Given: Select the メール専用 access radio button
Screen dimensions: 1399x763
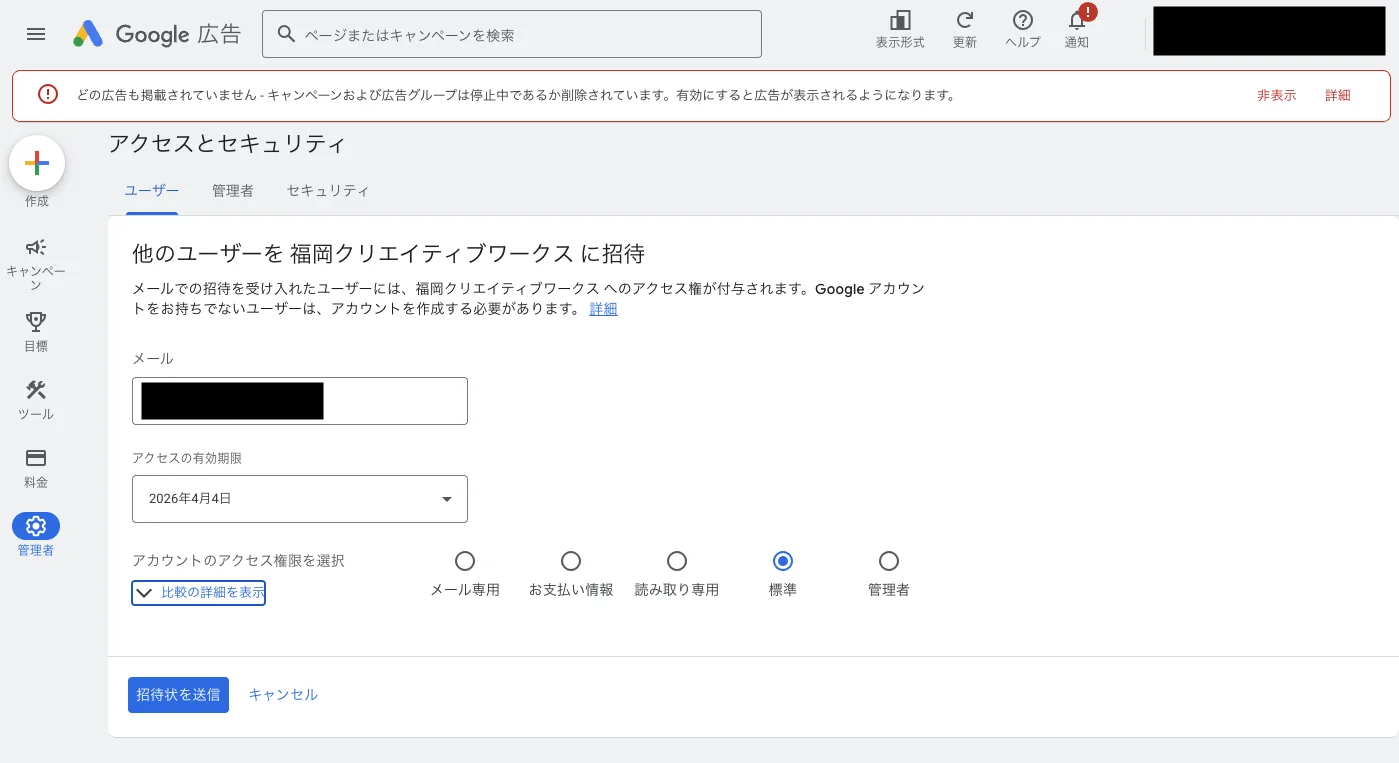Looking at the screenshot, I should (x=465, y=561).
